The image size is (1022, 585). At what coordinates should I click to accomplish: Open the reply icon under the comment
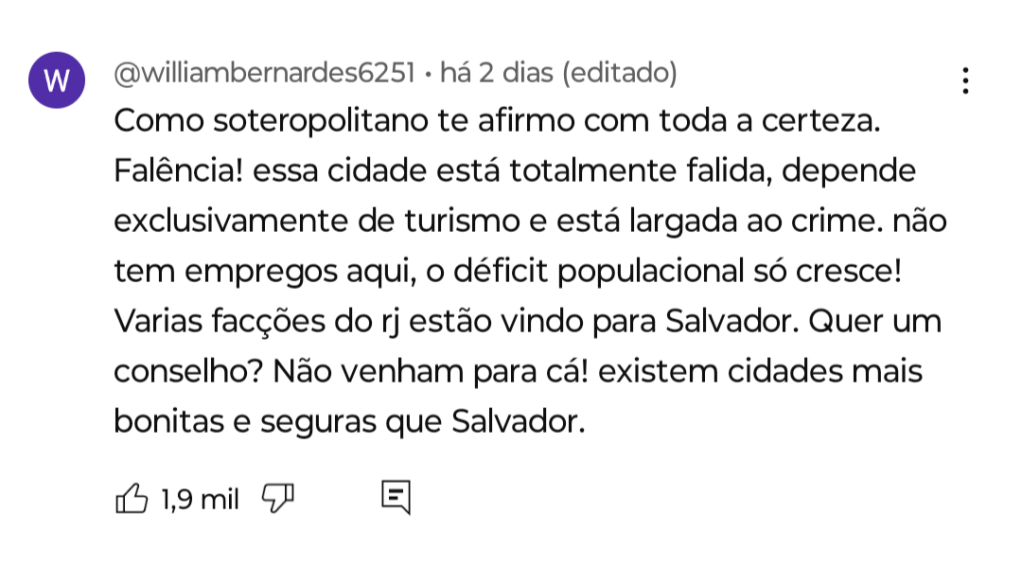click(x=396, y=497)
